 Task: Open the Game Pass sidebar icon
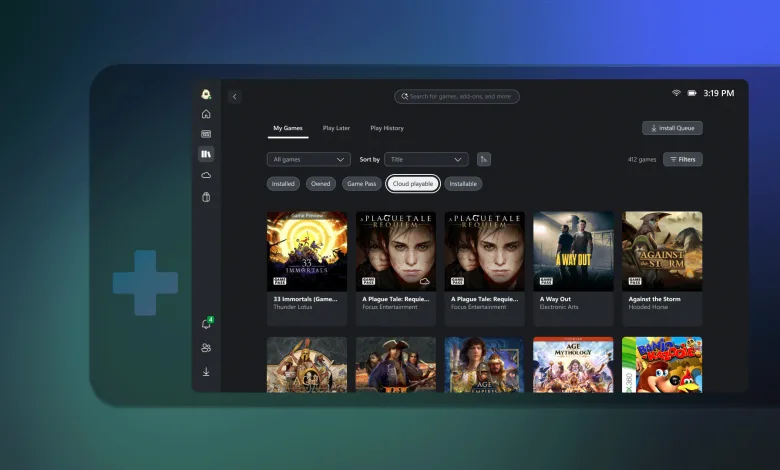click(206, 134)
